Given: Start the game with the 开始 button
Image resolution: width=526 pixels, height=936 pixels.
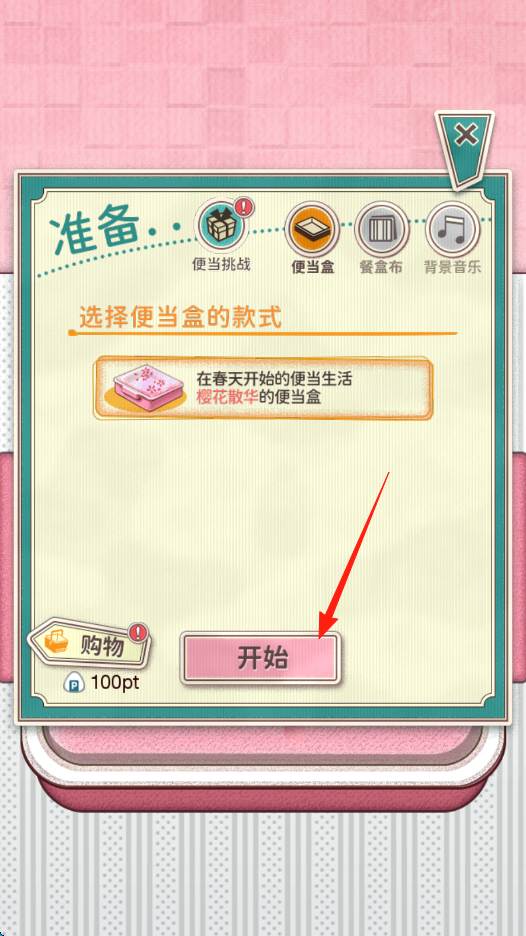Looking at the screenshot, I should (261, 658).
